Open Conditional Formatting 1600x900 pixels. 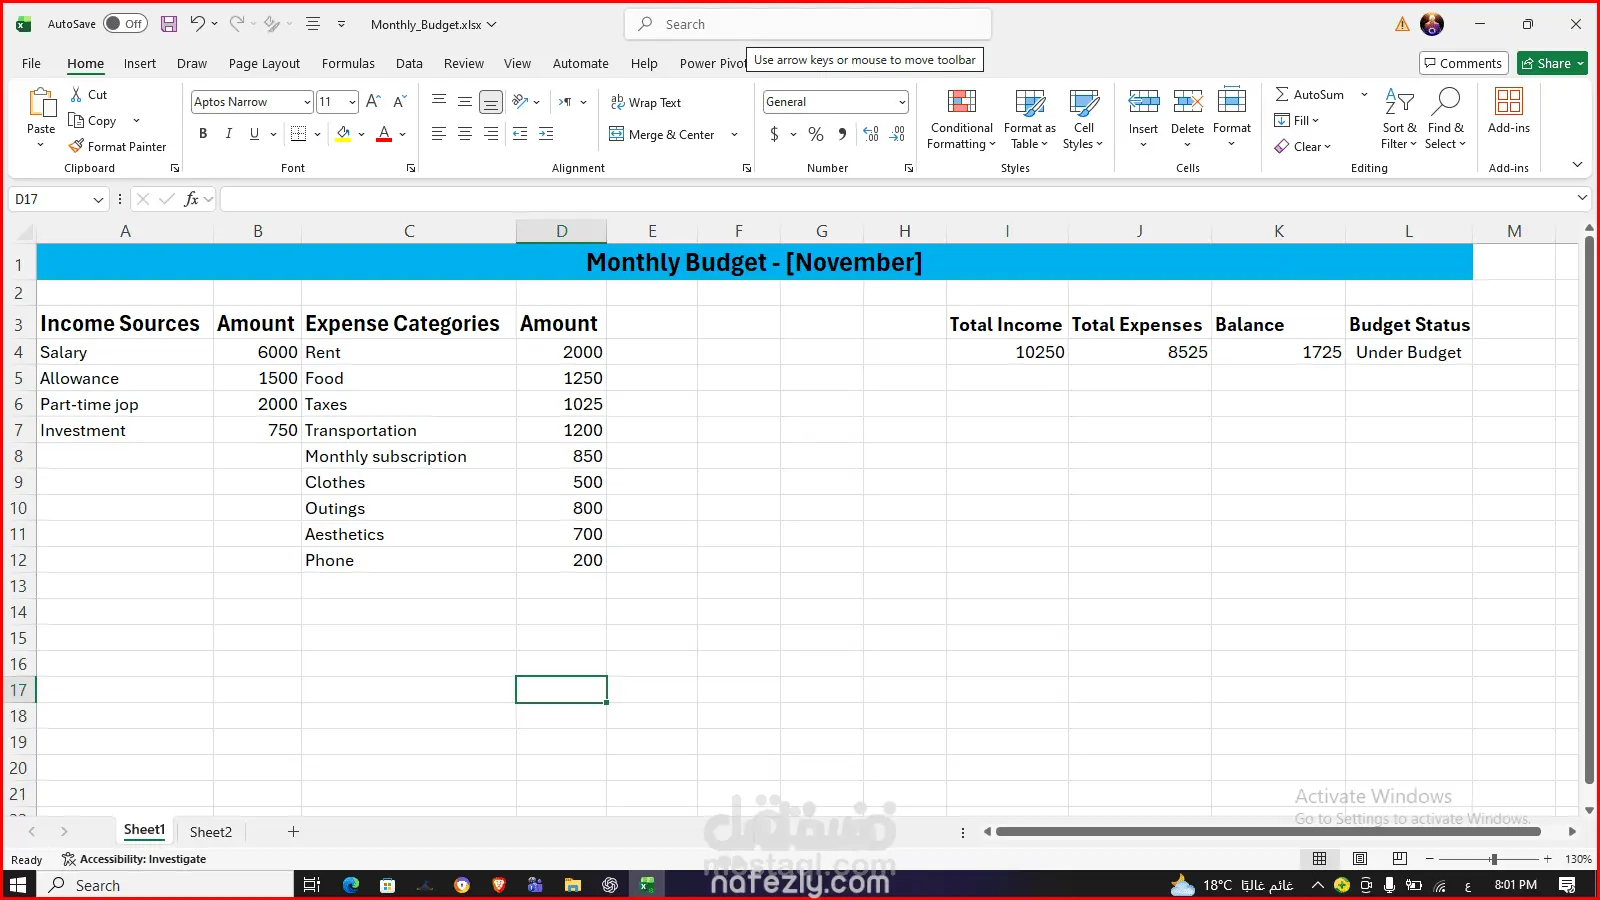(961, 120)
